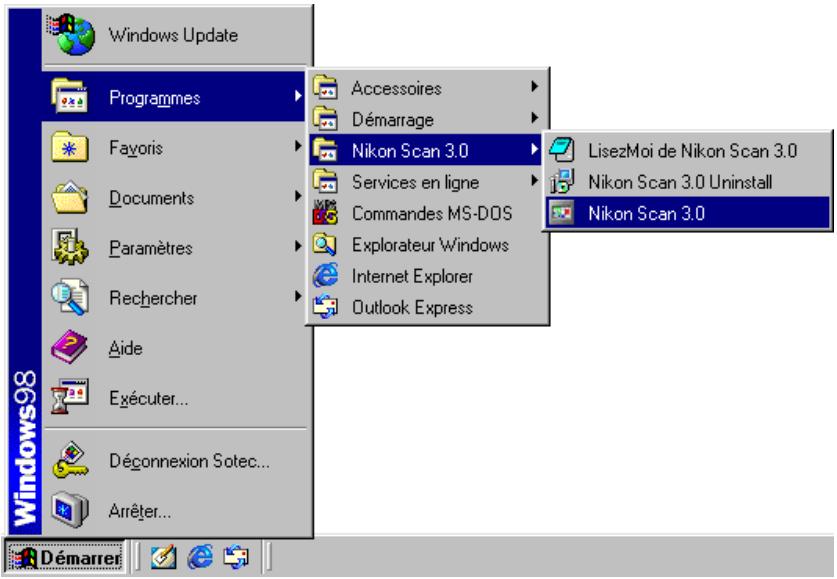Screen dimensions: 837x579
Task: Click the Favoris star folder icon
Action: (x=70, y=147)
